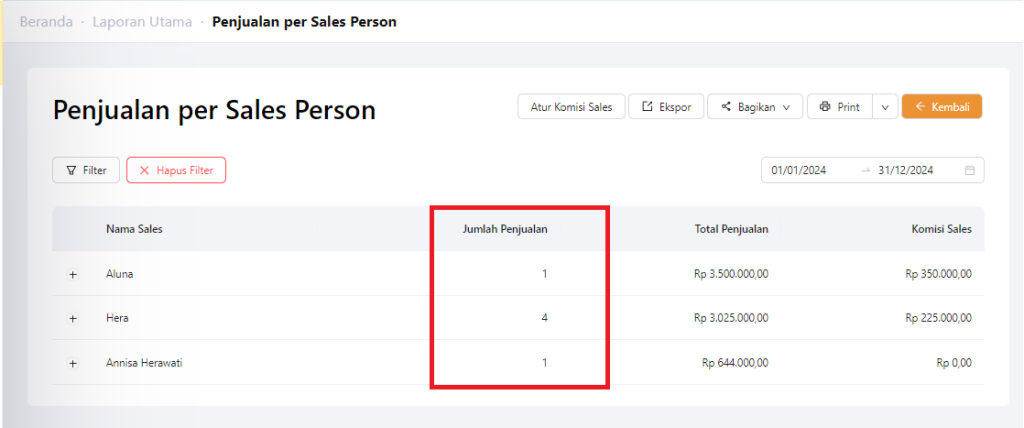Select the name Annisa Herawati
This screenshot has height=428, width=1024.
coord(144,363)
